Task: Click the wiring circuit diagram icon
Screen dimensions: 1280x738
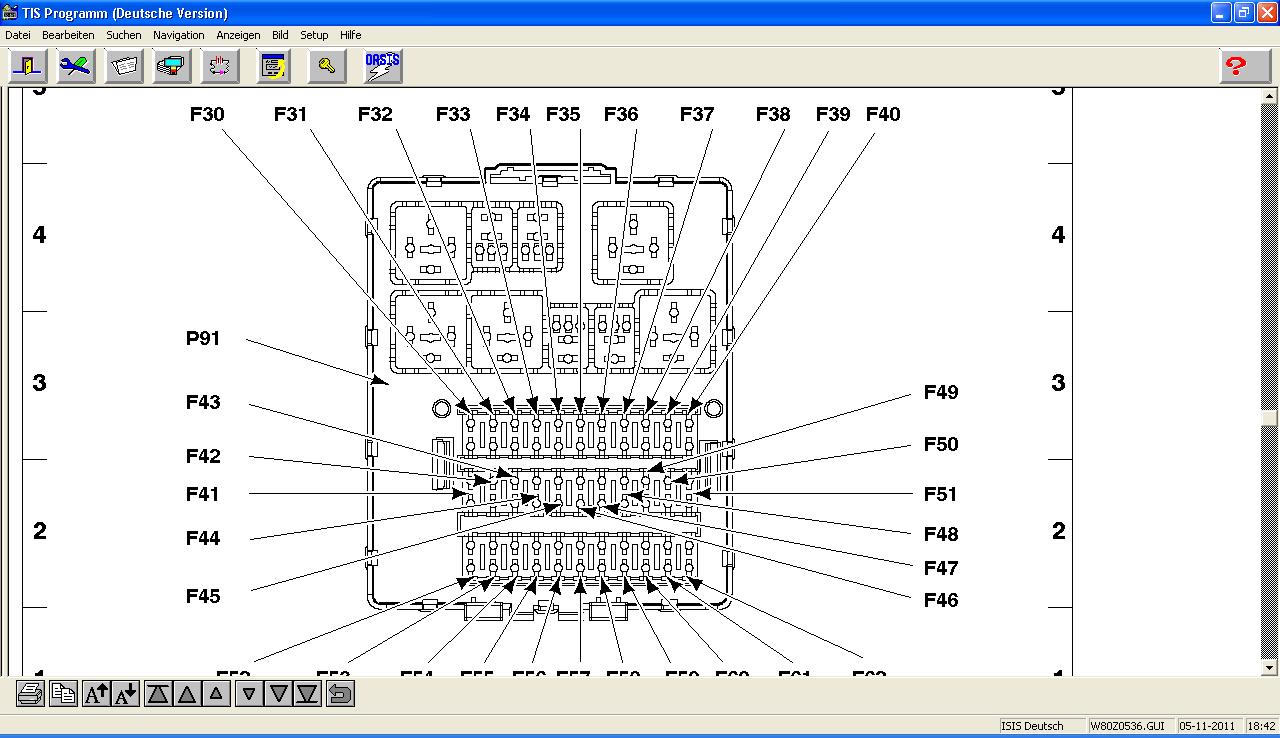Action: point(221,66)
